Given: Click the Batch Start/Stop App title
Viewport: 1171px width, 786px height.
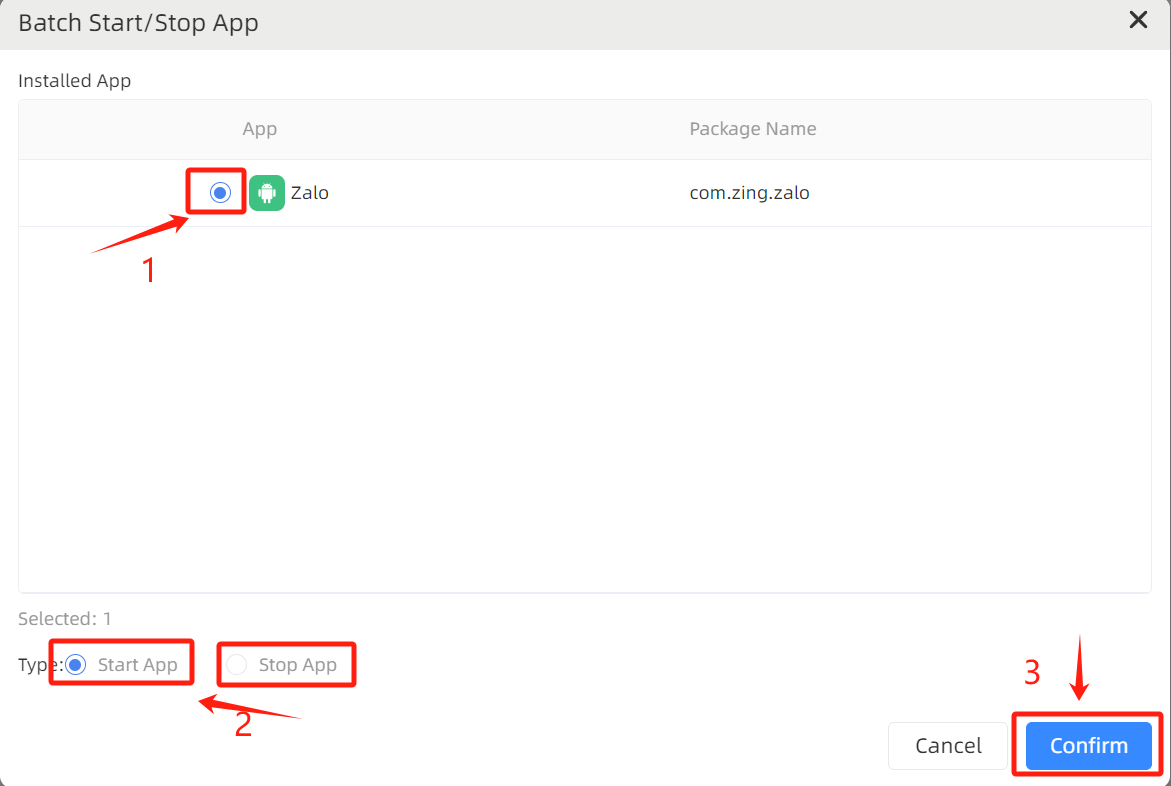Looking at the screenshot, I should point(138,23).
